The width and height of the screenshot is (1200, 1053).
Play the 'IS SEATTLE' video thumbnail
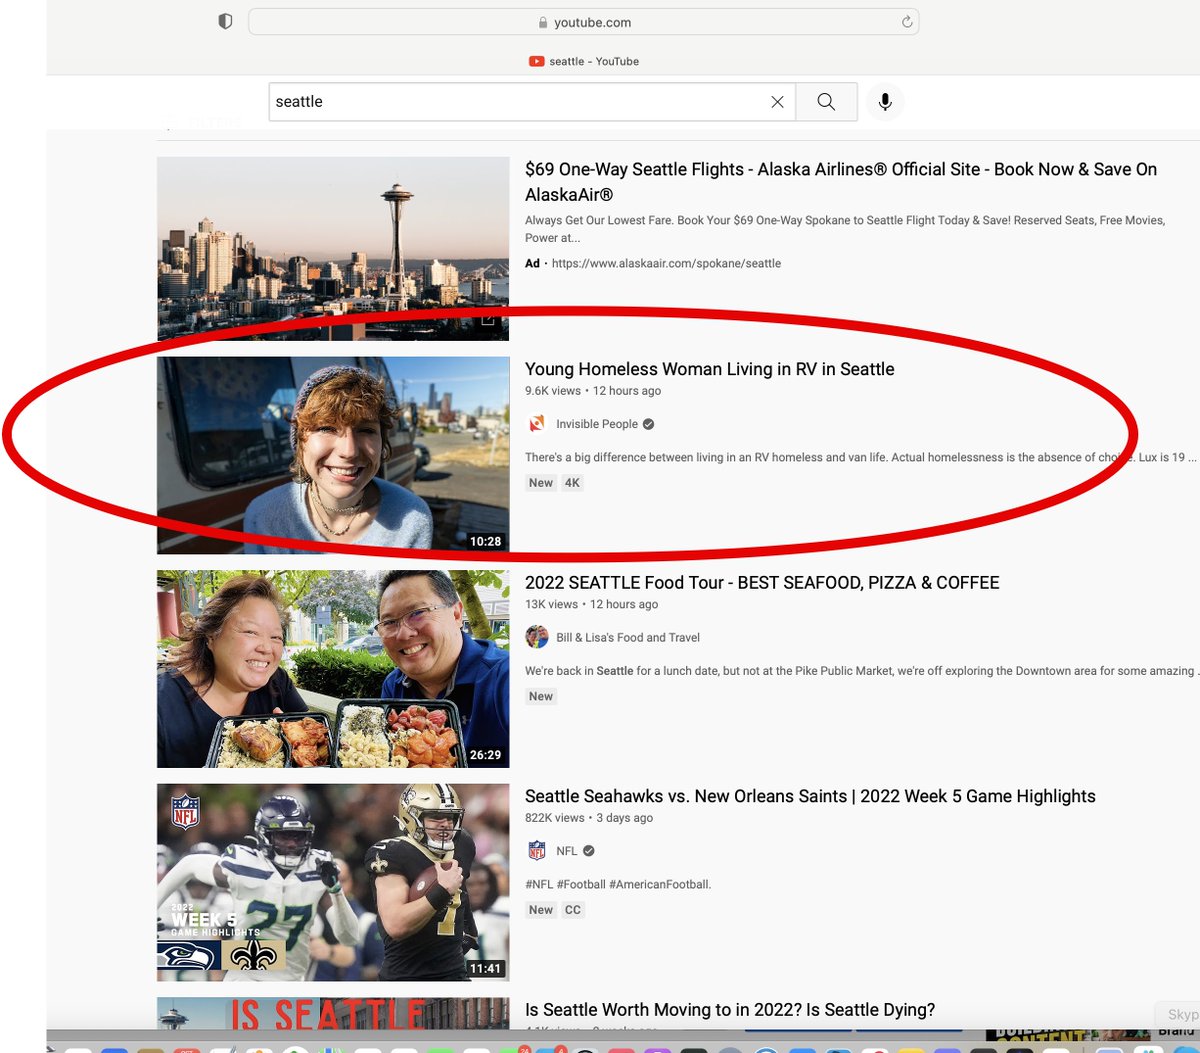pos(333,1014)
